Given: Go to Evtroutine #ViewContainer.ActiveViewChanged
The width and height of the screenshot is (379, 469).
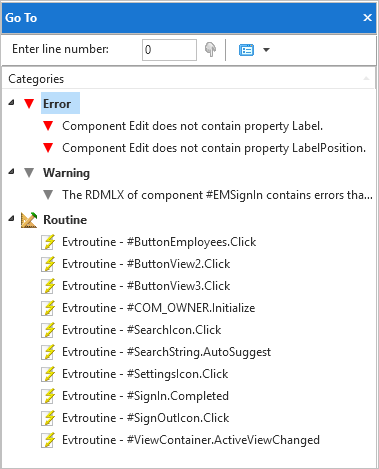Looking at the screenshot, I should (x=191, y=440).
